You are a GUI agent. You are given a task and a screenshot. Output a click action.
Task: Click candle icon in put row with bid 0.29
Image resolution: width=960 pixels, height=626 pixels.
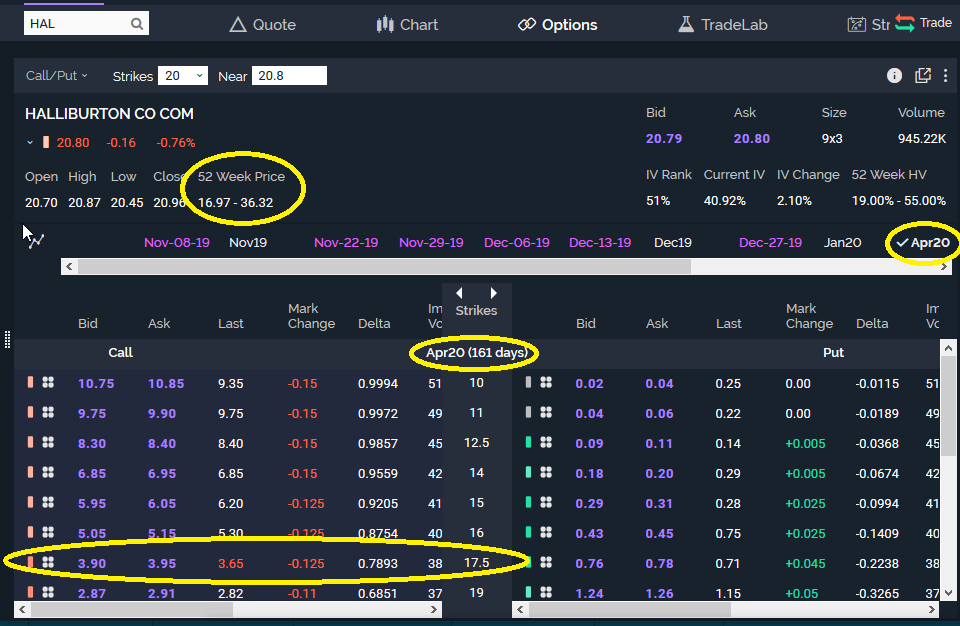point(528,502)
